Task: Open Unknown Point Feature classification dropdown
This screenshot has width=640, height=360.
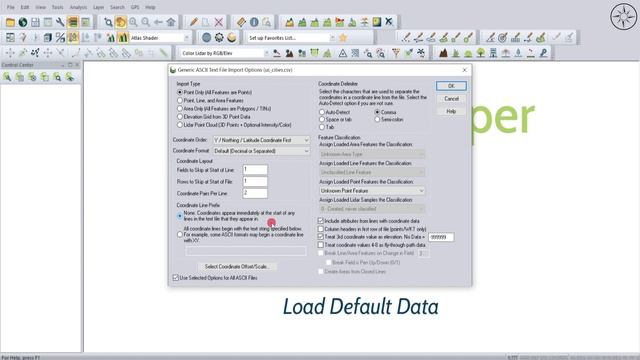Action: [372, 191]
